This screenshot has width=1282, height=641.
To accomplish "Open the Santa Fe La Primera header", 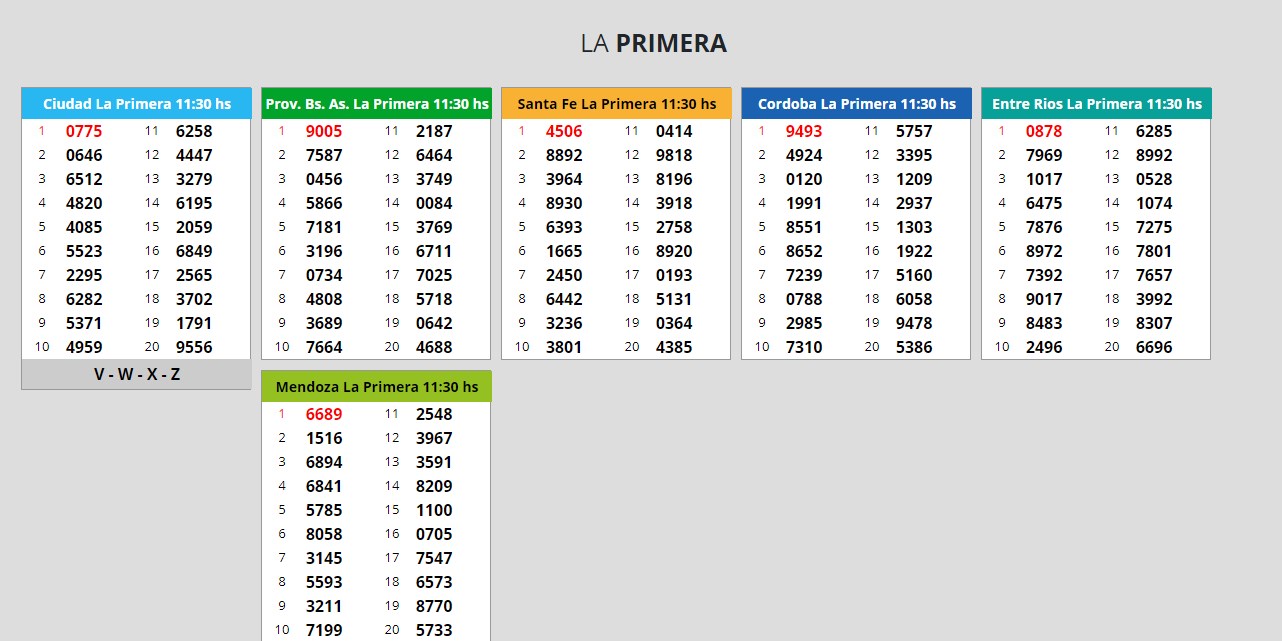I will [x=616, y=104].
